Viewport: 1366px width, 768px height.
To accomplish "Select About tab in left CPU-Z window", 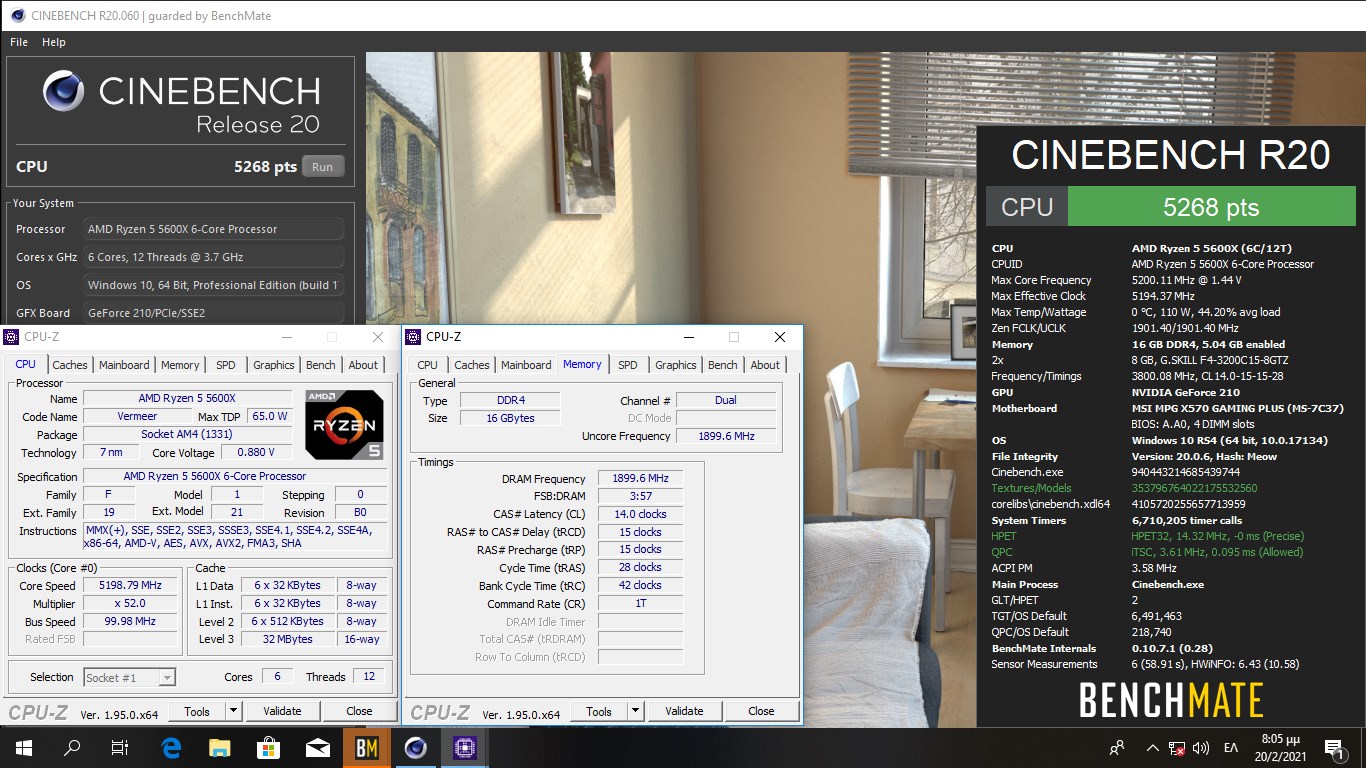I will click(x=364, y=365).
